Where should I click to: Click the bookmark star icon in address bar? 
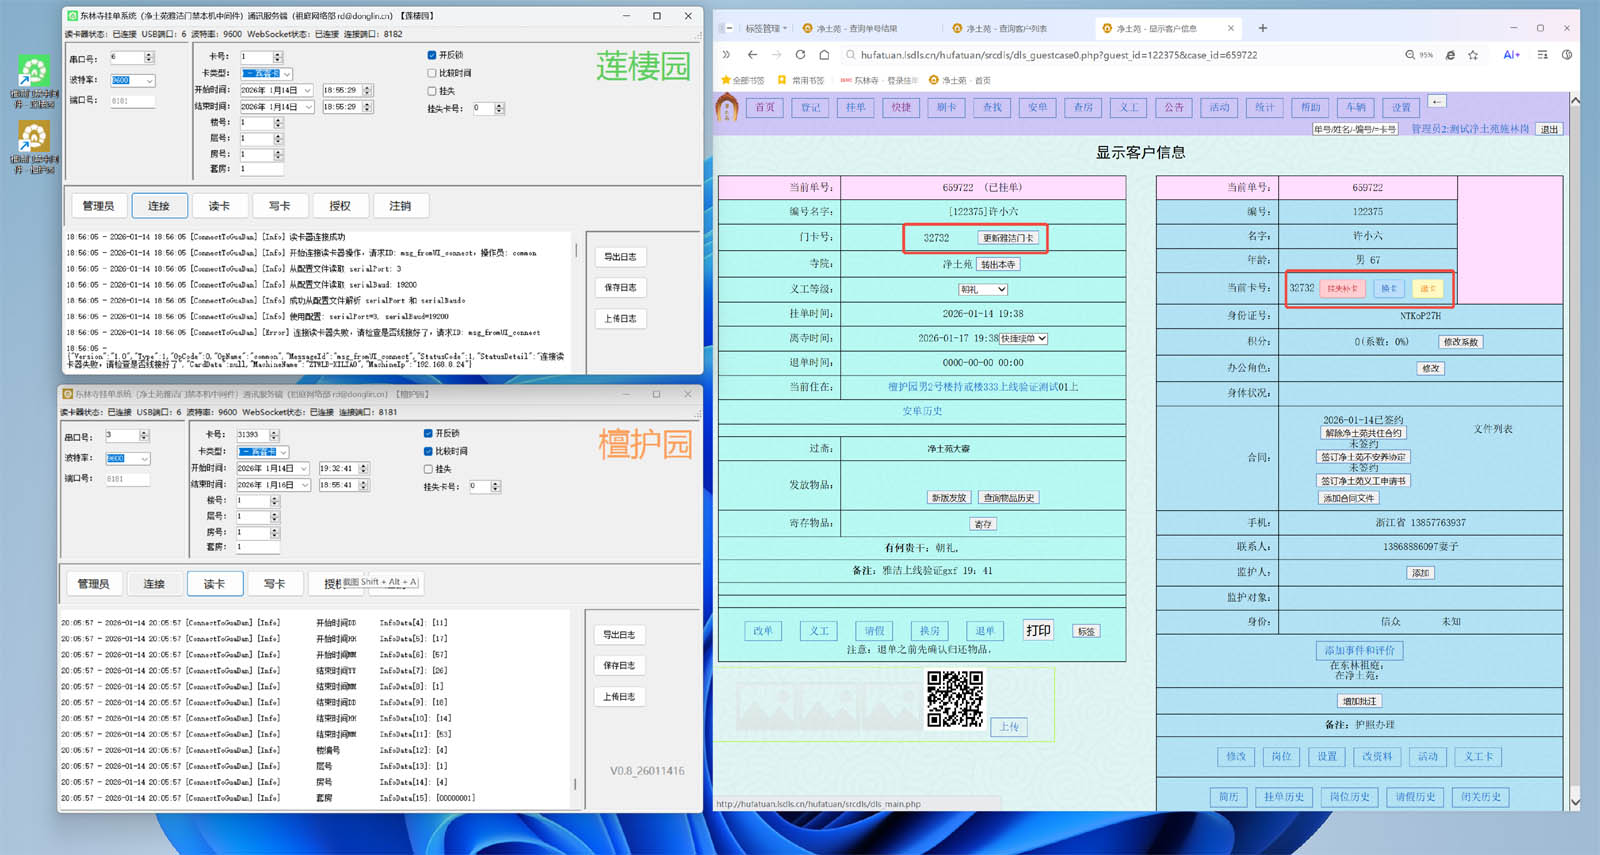click(x=1473, y=55)
